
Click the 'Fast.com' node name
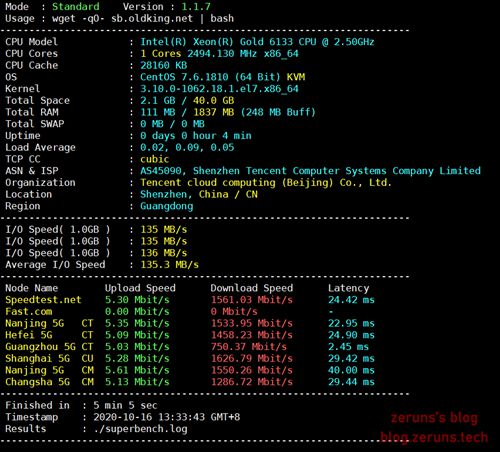pos(29,312)
